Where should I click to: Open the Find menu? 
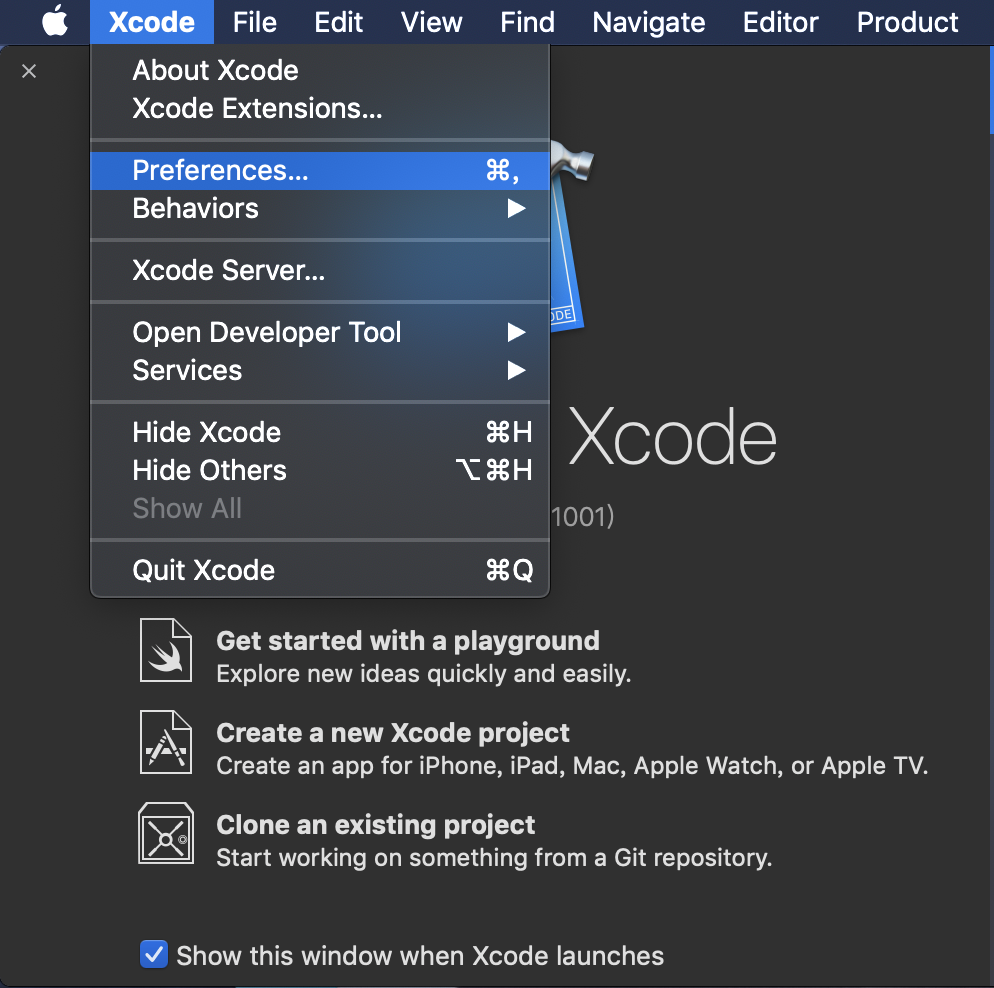coord(527,22)
